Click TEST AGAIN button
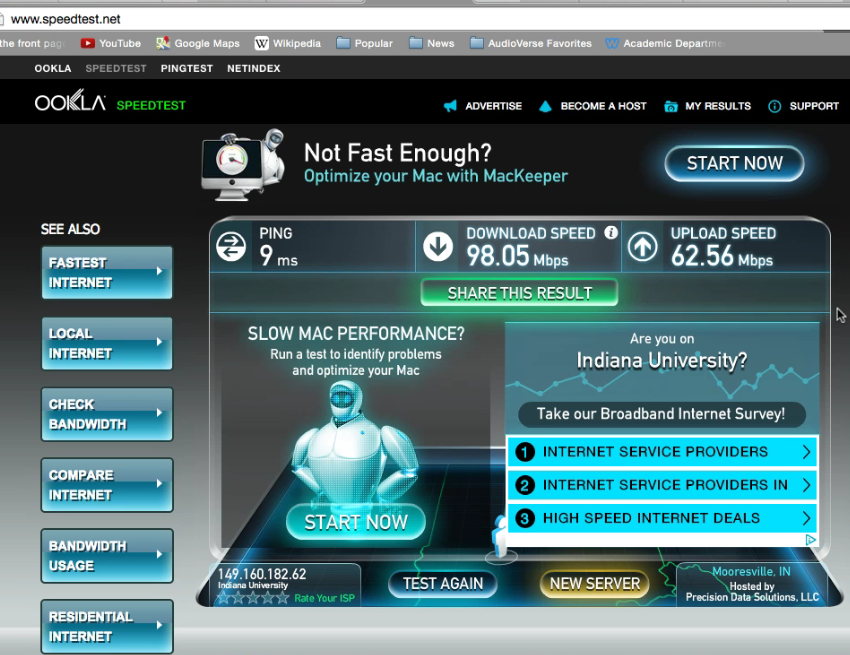850x655 pixels. point(442,584)
